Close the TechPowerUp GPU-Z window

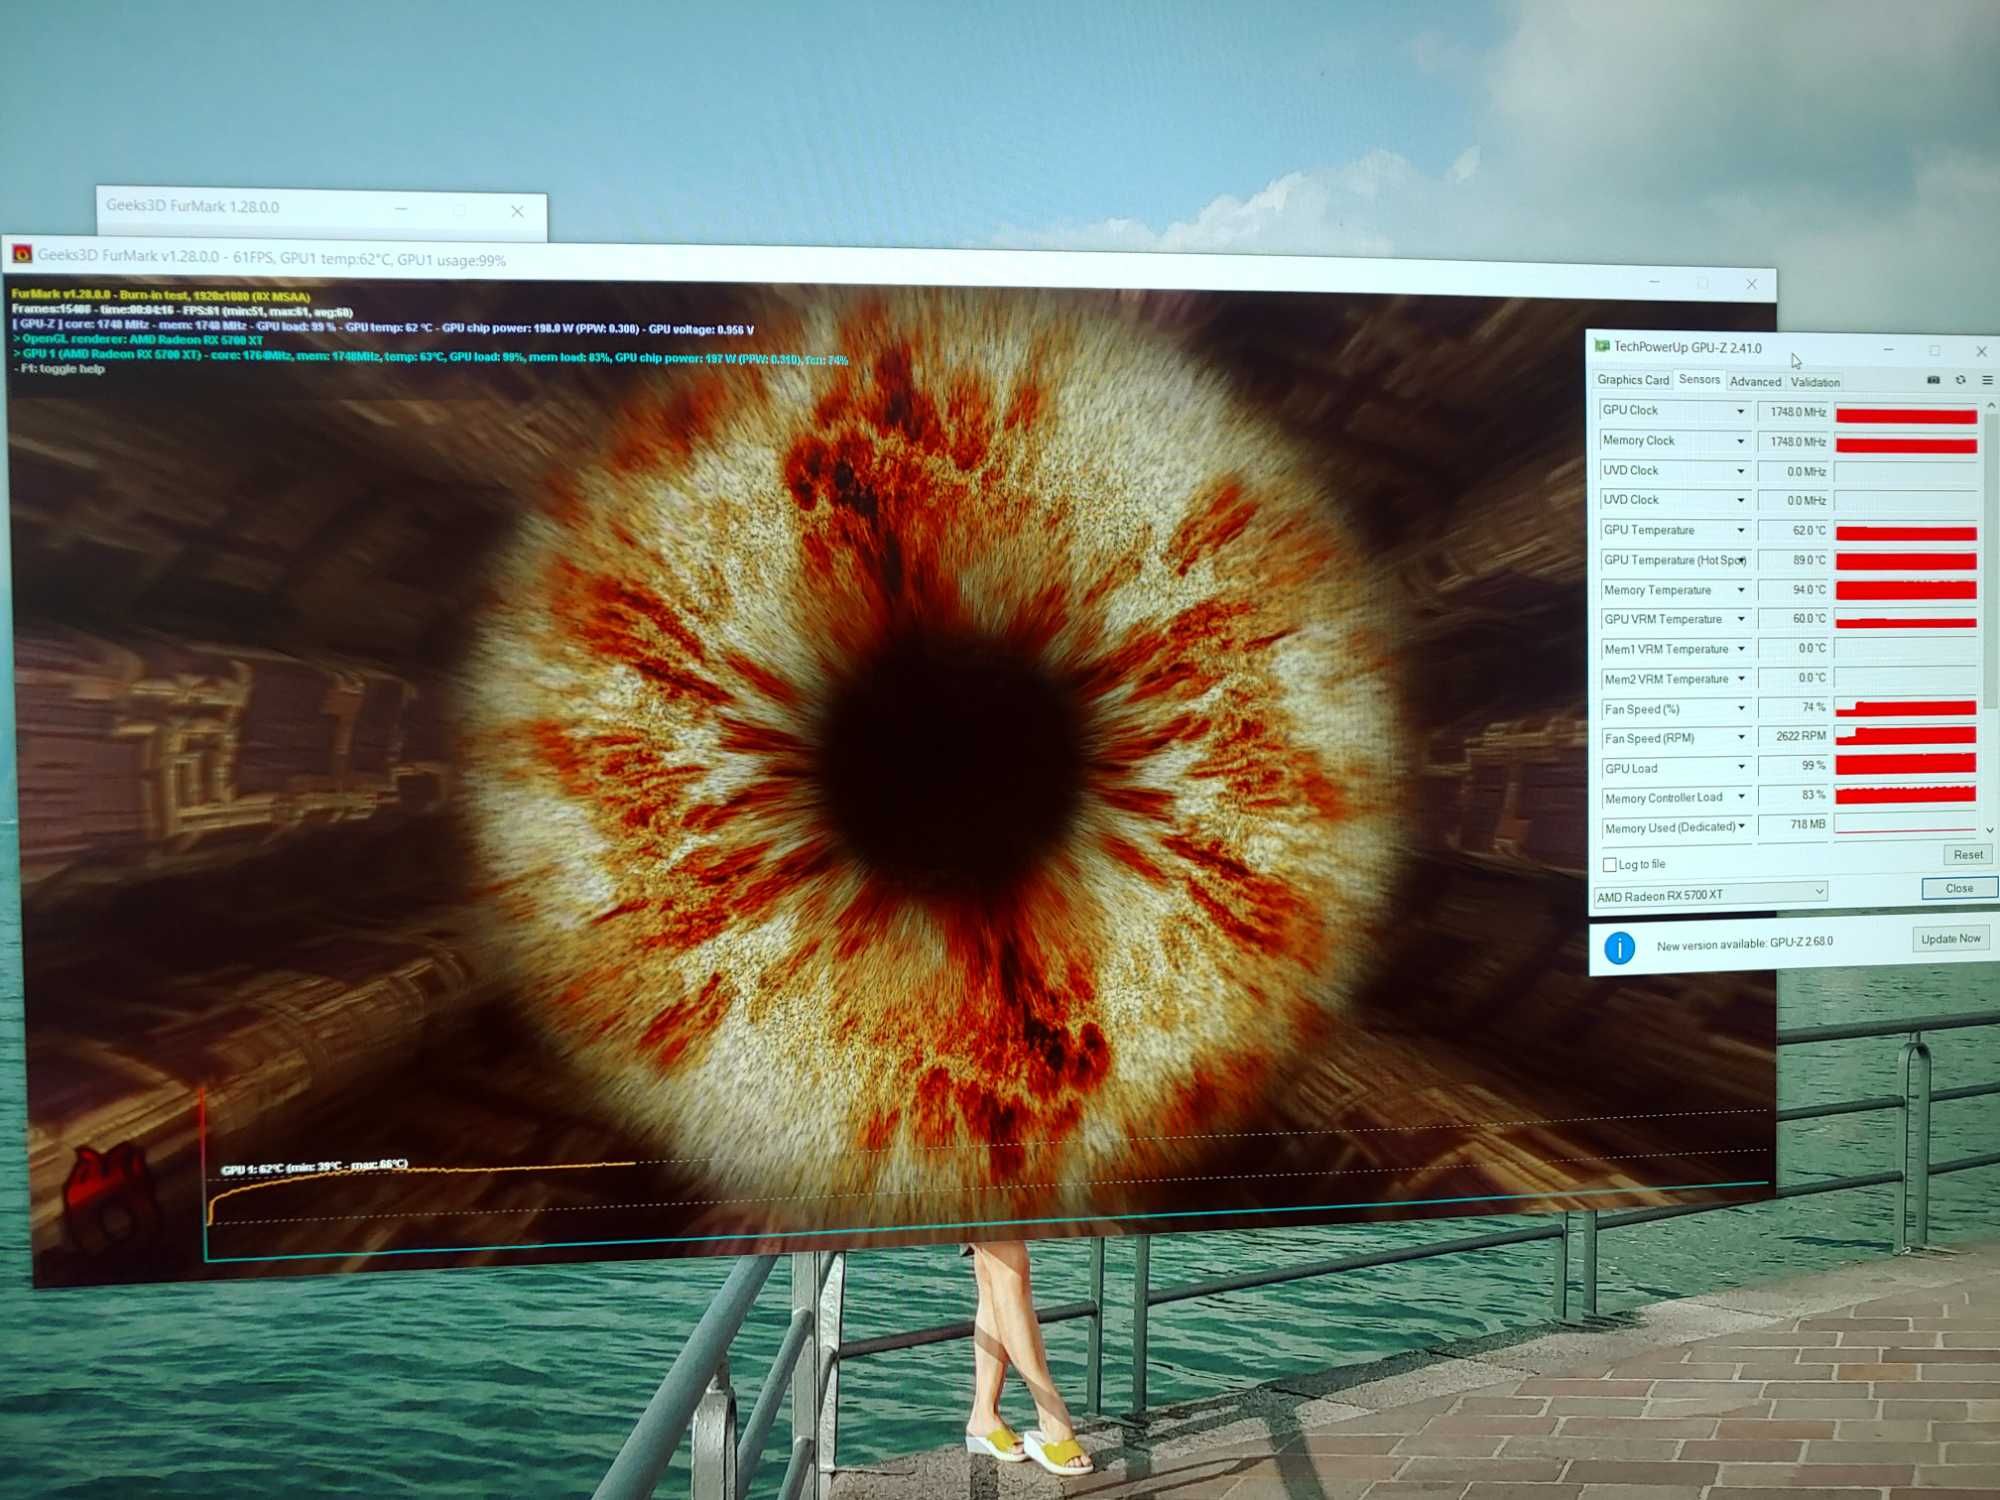[1981, 351]
